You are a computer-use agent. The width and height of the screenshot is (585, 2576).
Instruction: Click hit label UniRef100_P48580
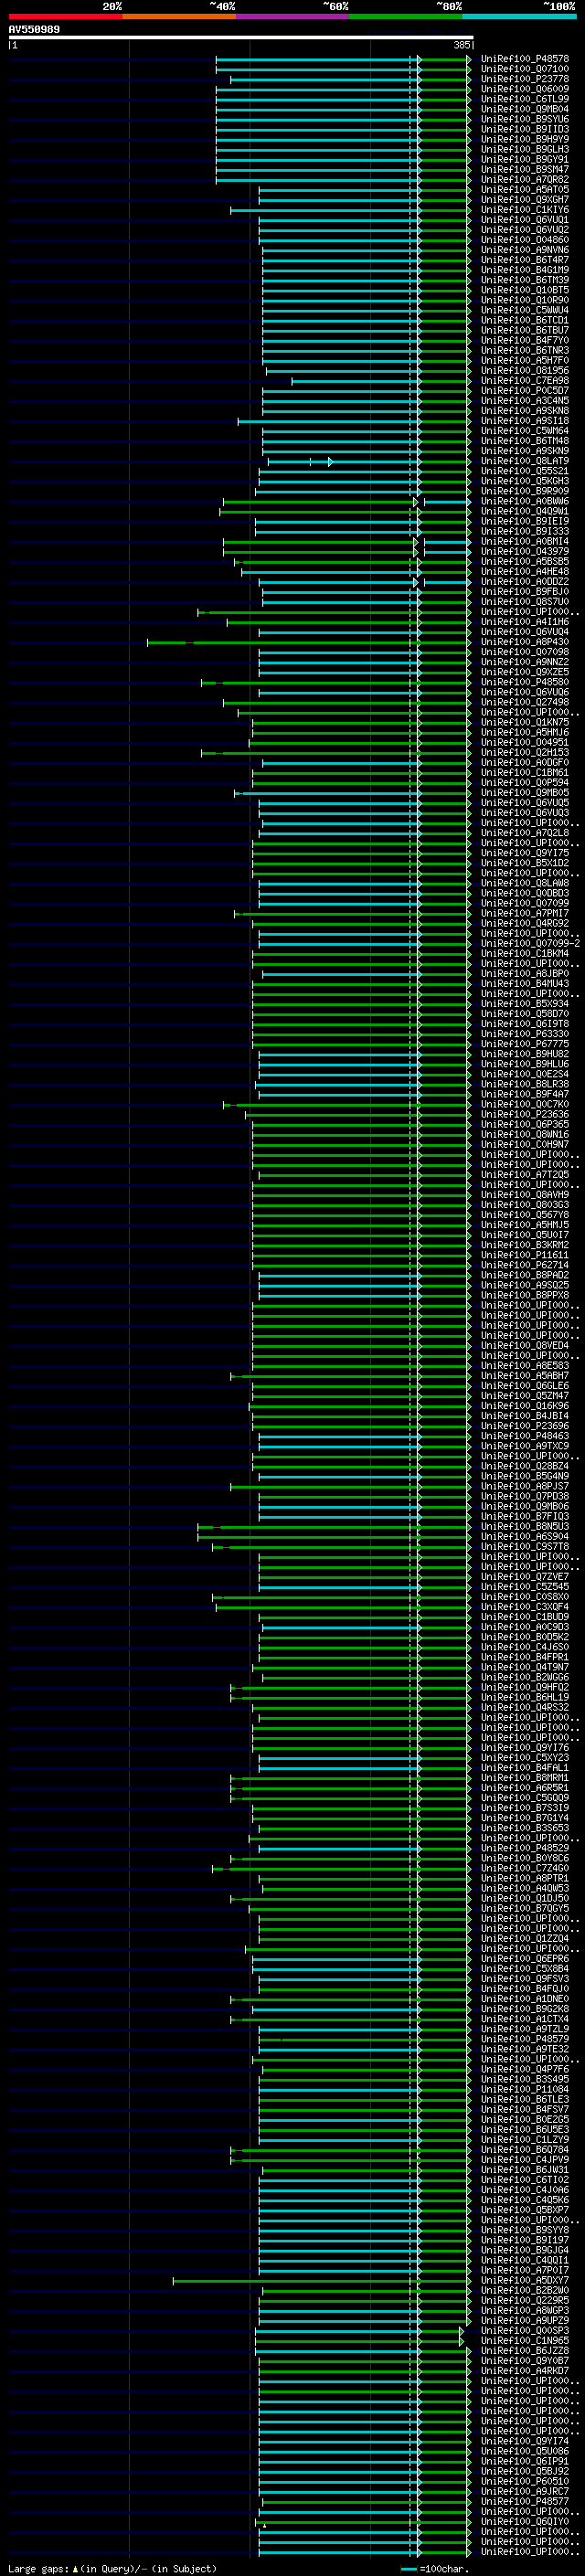[x=525, y=682]
